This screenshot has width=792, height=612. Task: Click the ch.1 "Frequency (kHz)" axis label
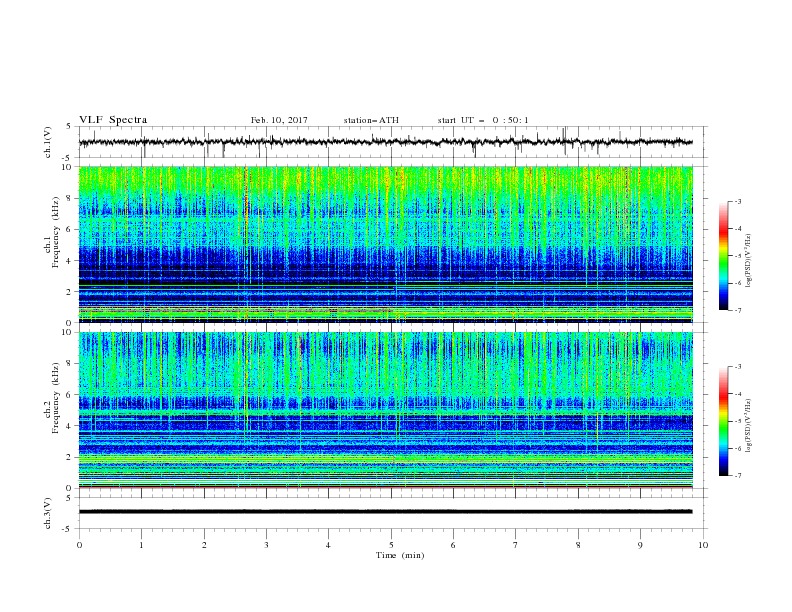point(56,230)
